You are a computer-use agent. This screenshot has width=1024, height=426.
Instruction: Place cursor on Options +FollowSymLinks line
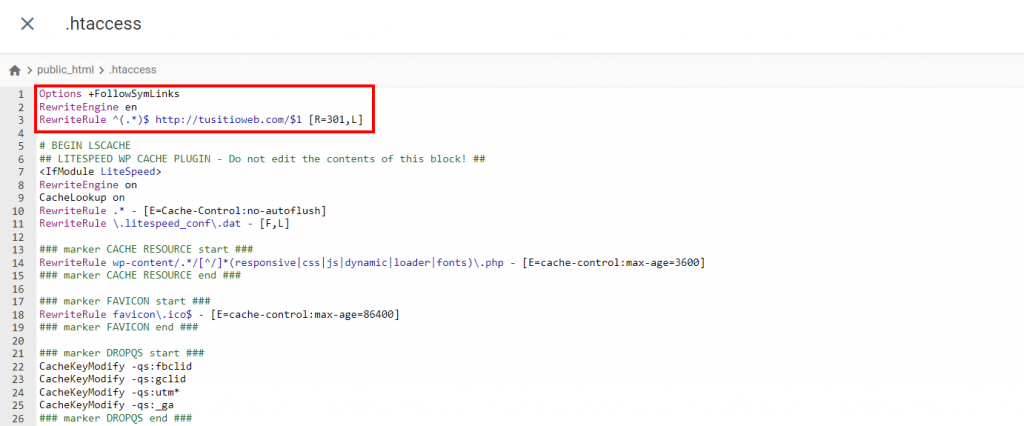tap(109, 93)
